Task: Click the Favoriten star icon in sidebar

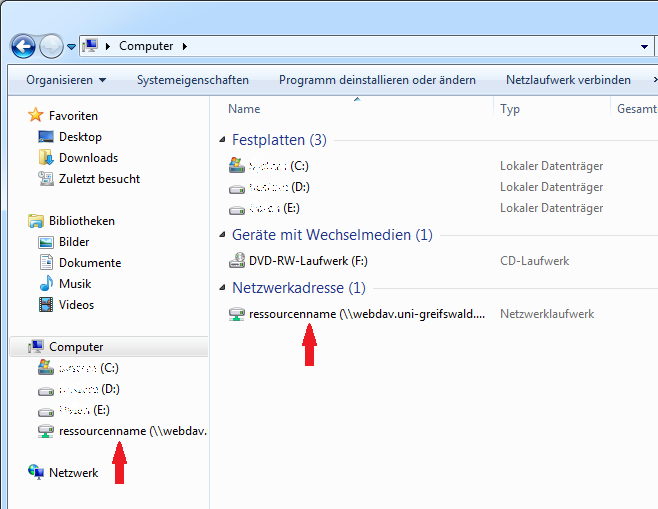Action: click(37, 116)
